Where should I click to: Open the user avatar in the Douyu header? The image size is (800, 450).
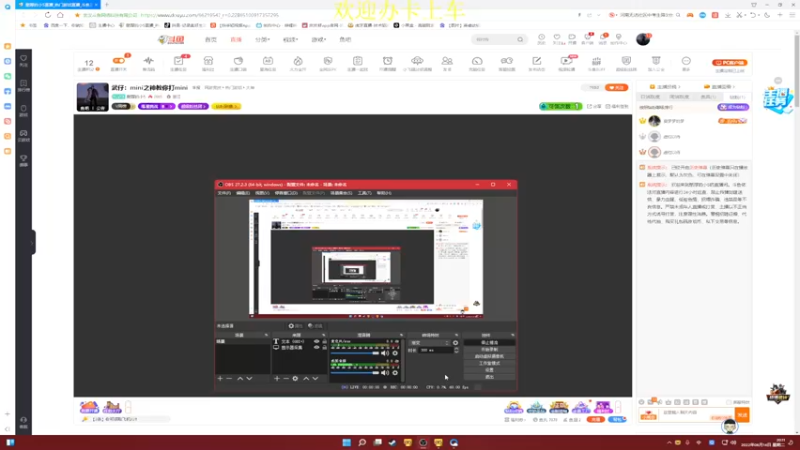(x=643, y=39)
